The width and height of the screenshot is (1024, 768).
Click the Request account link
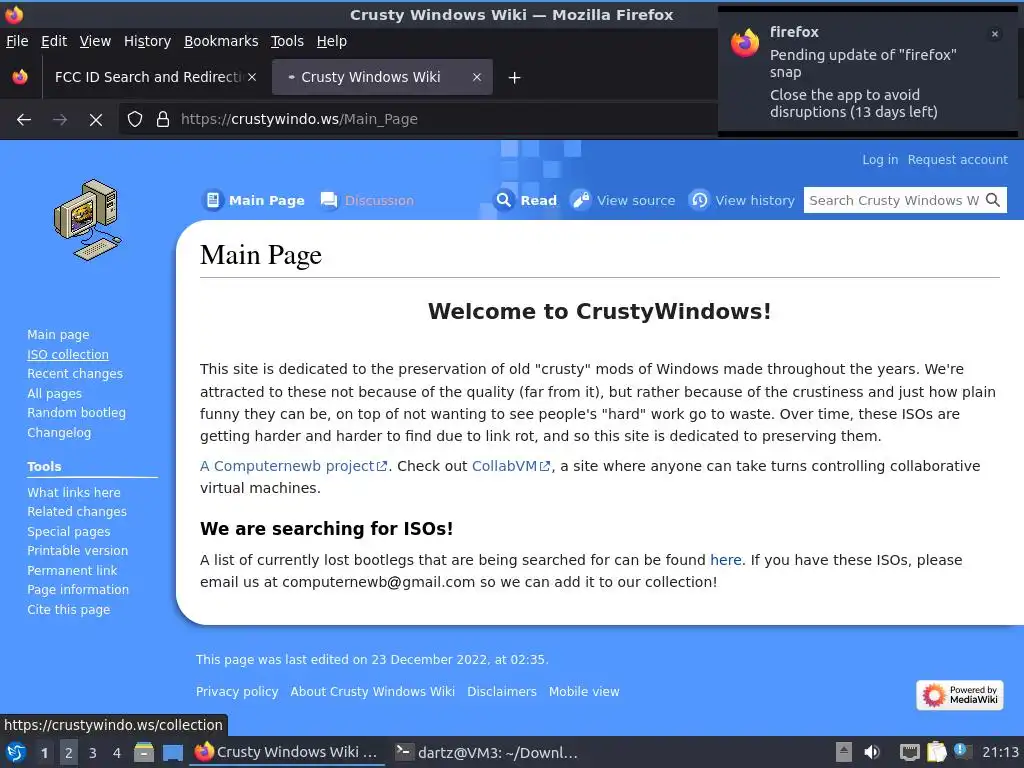pos(957,160)
